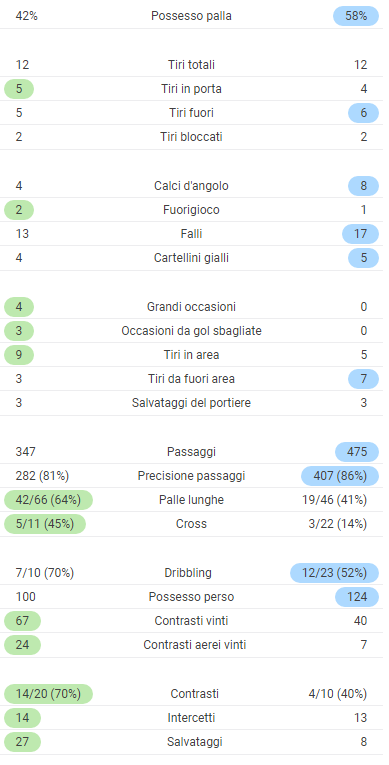Select the Possesso perso 124 badge
389x765 pixels.
pyautogui.click(x=357, y=597)
